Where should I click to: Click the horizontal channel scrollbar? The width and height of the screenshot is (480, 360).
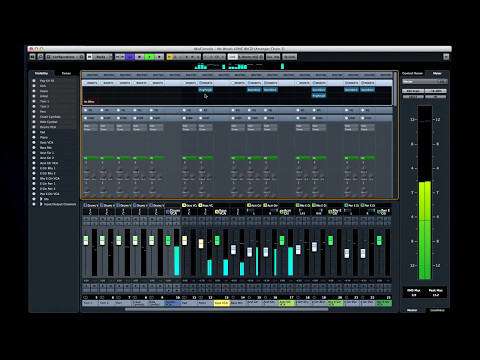tap(227, 309)
